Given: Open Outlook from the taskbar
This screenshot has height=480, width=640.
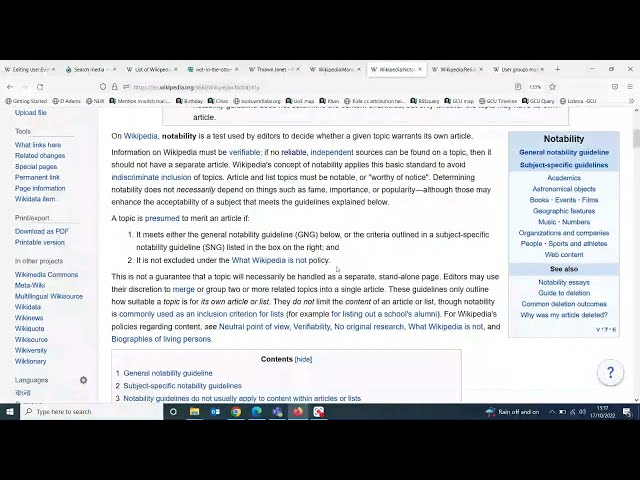Looking at the screenshot, I should [215, 412].
